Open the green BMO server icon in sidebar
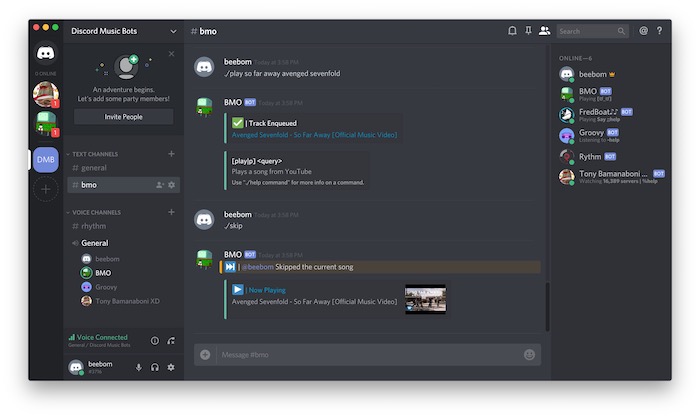 click(46, 123)
